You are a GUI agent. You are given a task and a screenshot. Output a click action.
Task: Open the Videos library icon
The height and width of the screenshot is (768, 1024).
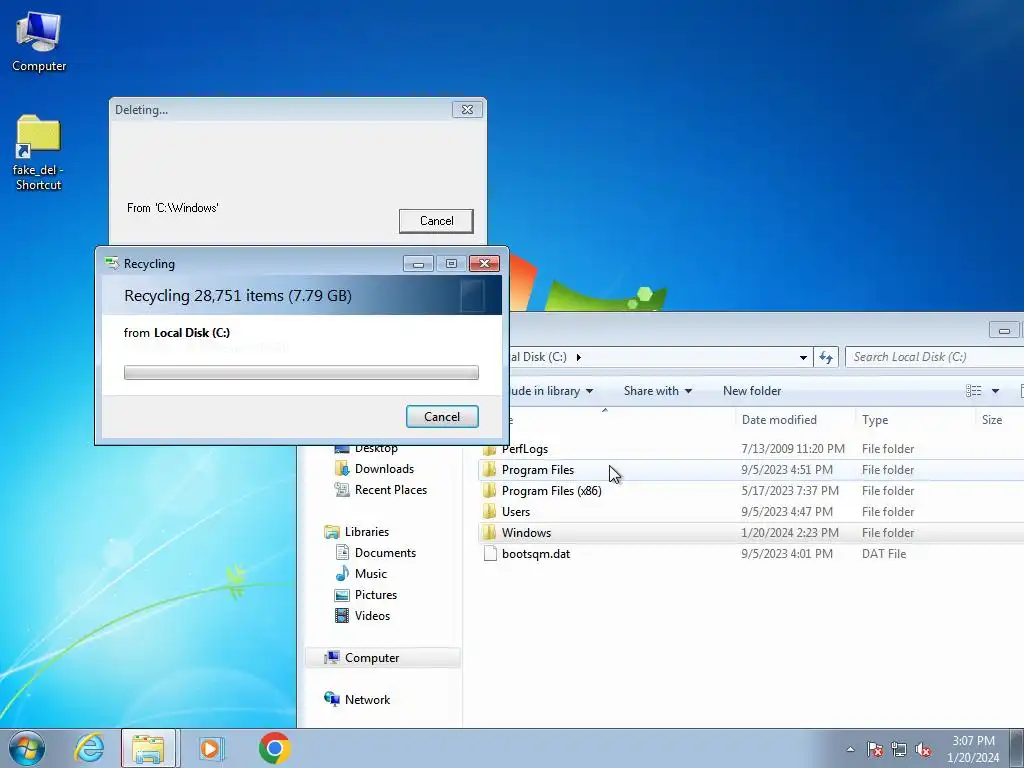342,616
